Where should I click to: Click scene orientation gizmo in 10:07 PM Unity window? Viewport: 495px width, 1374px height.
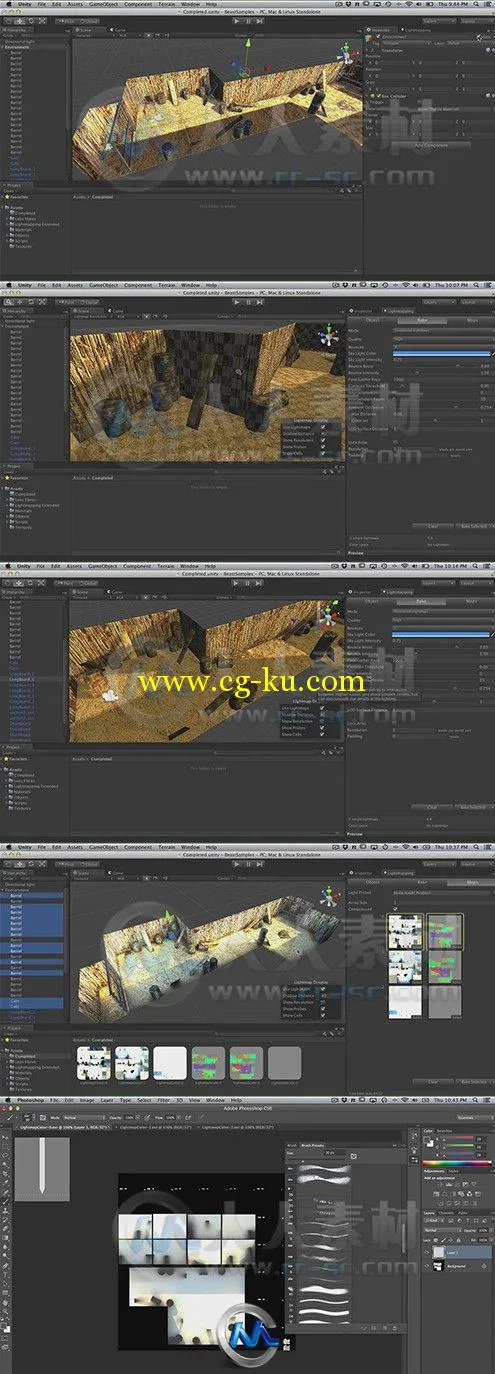[x=328, y=335]
